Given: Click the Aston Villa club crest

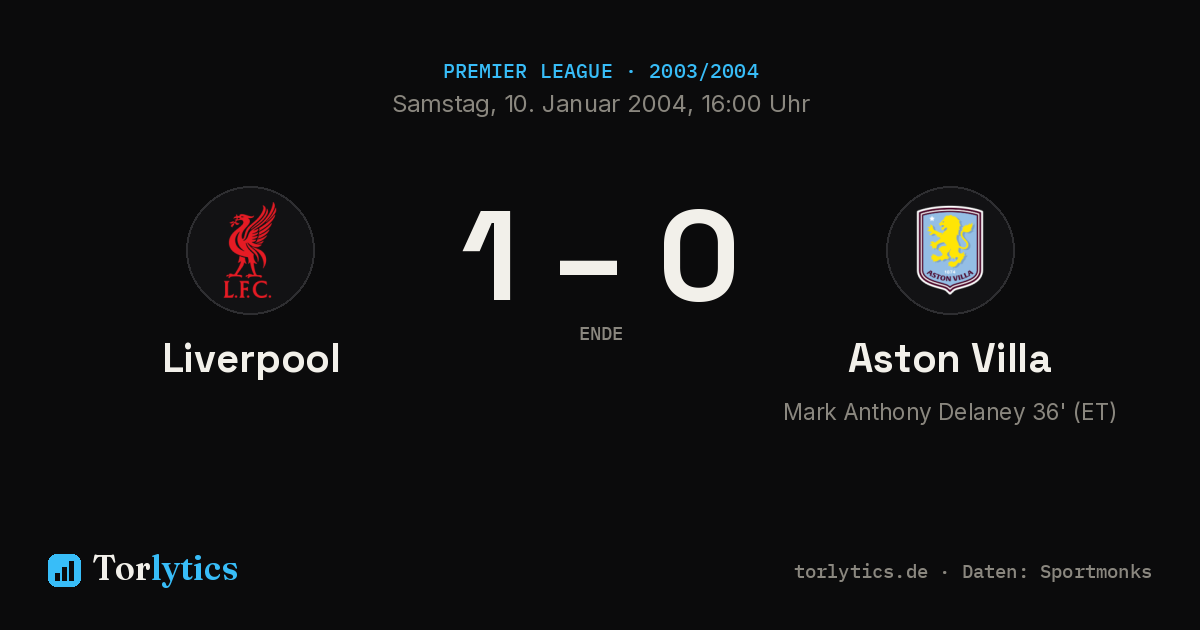Looking at the screenshot, I should 950,250.
